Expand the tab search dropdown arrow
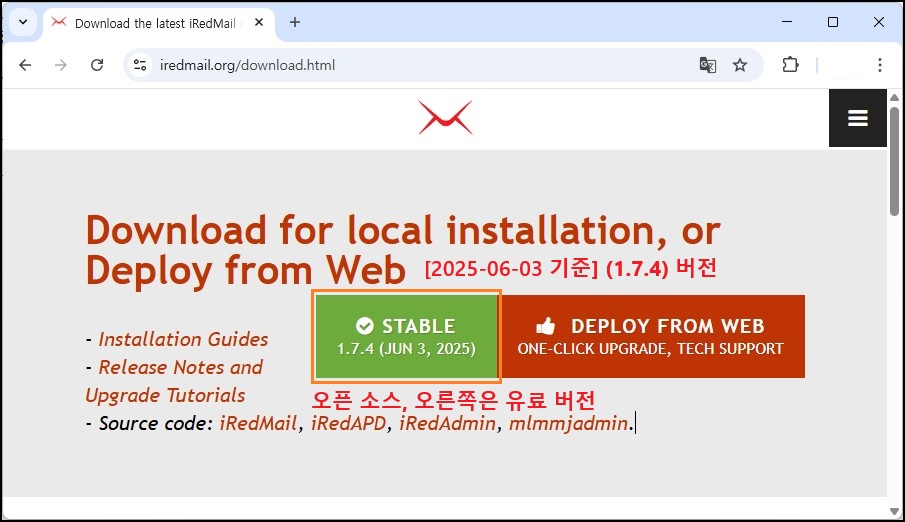 (23, 22)
